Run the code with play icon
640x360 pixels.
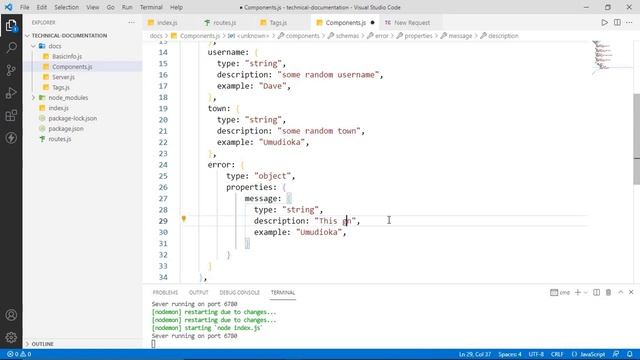pyautogui.click(x=604, y=22)
